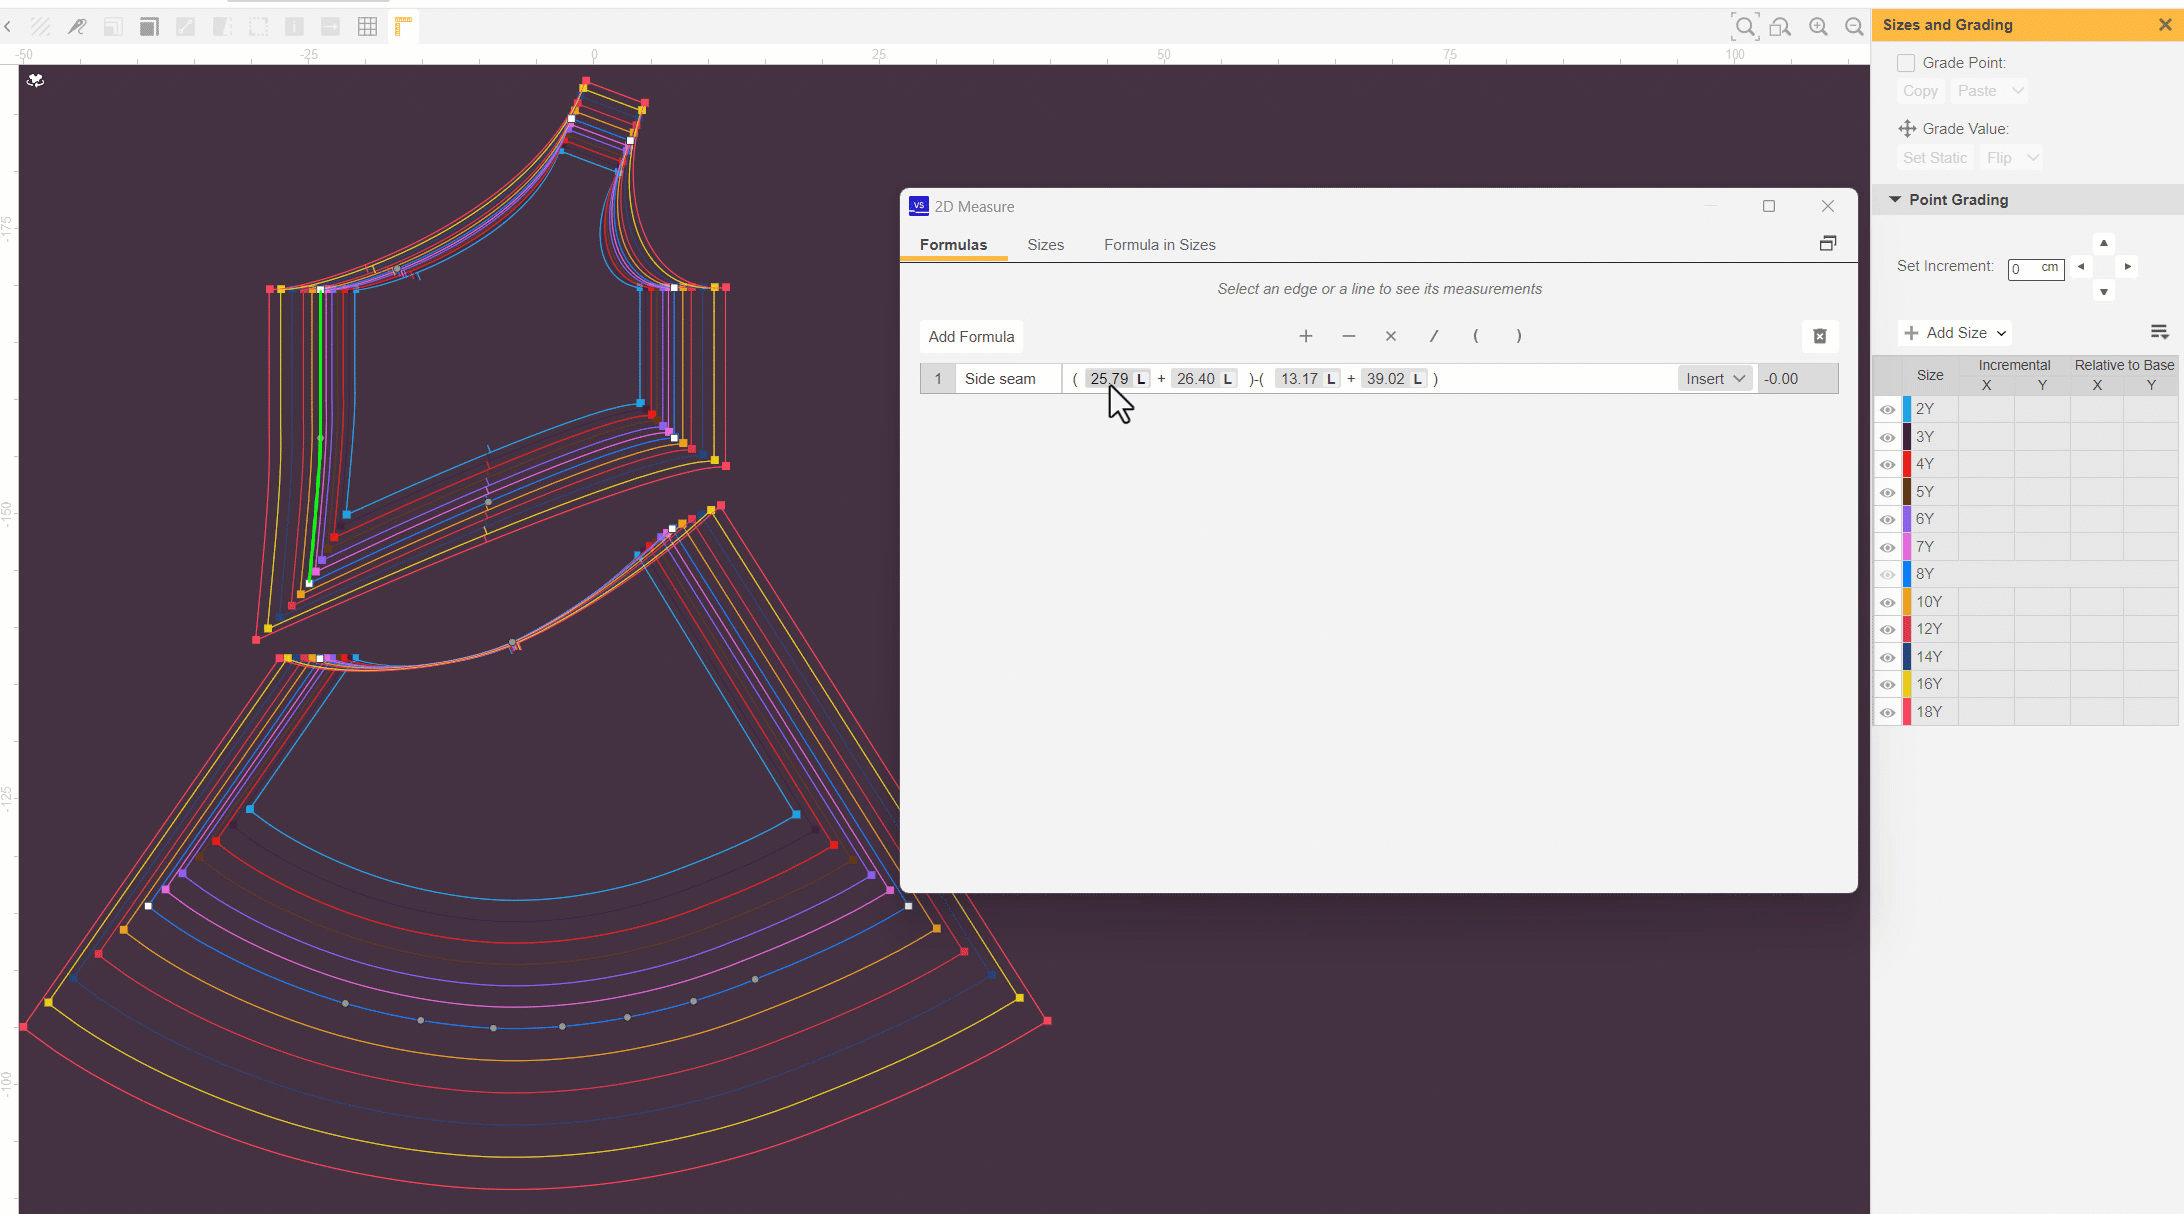The width and height of the screenshot is (2184, 1214).
Task: Click the dark filled seam allowance icon
Action: pos(149,27)
